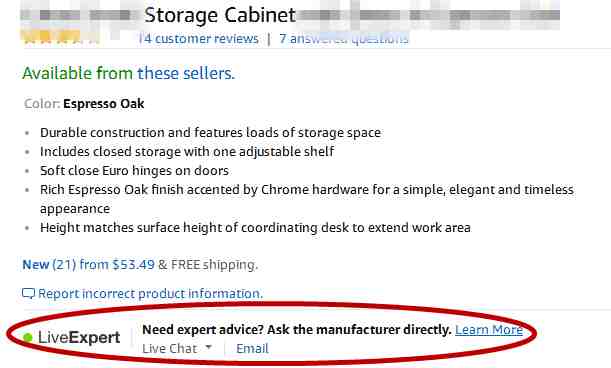Click the 'Need expert advice?' heading
The height and width of the screenshot is (368, 611).
click(x=297, y=330)
